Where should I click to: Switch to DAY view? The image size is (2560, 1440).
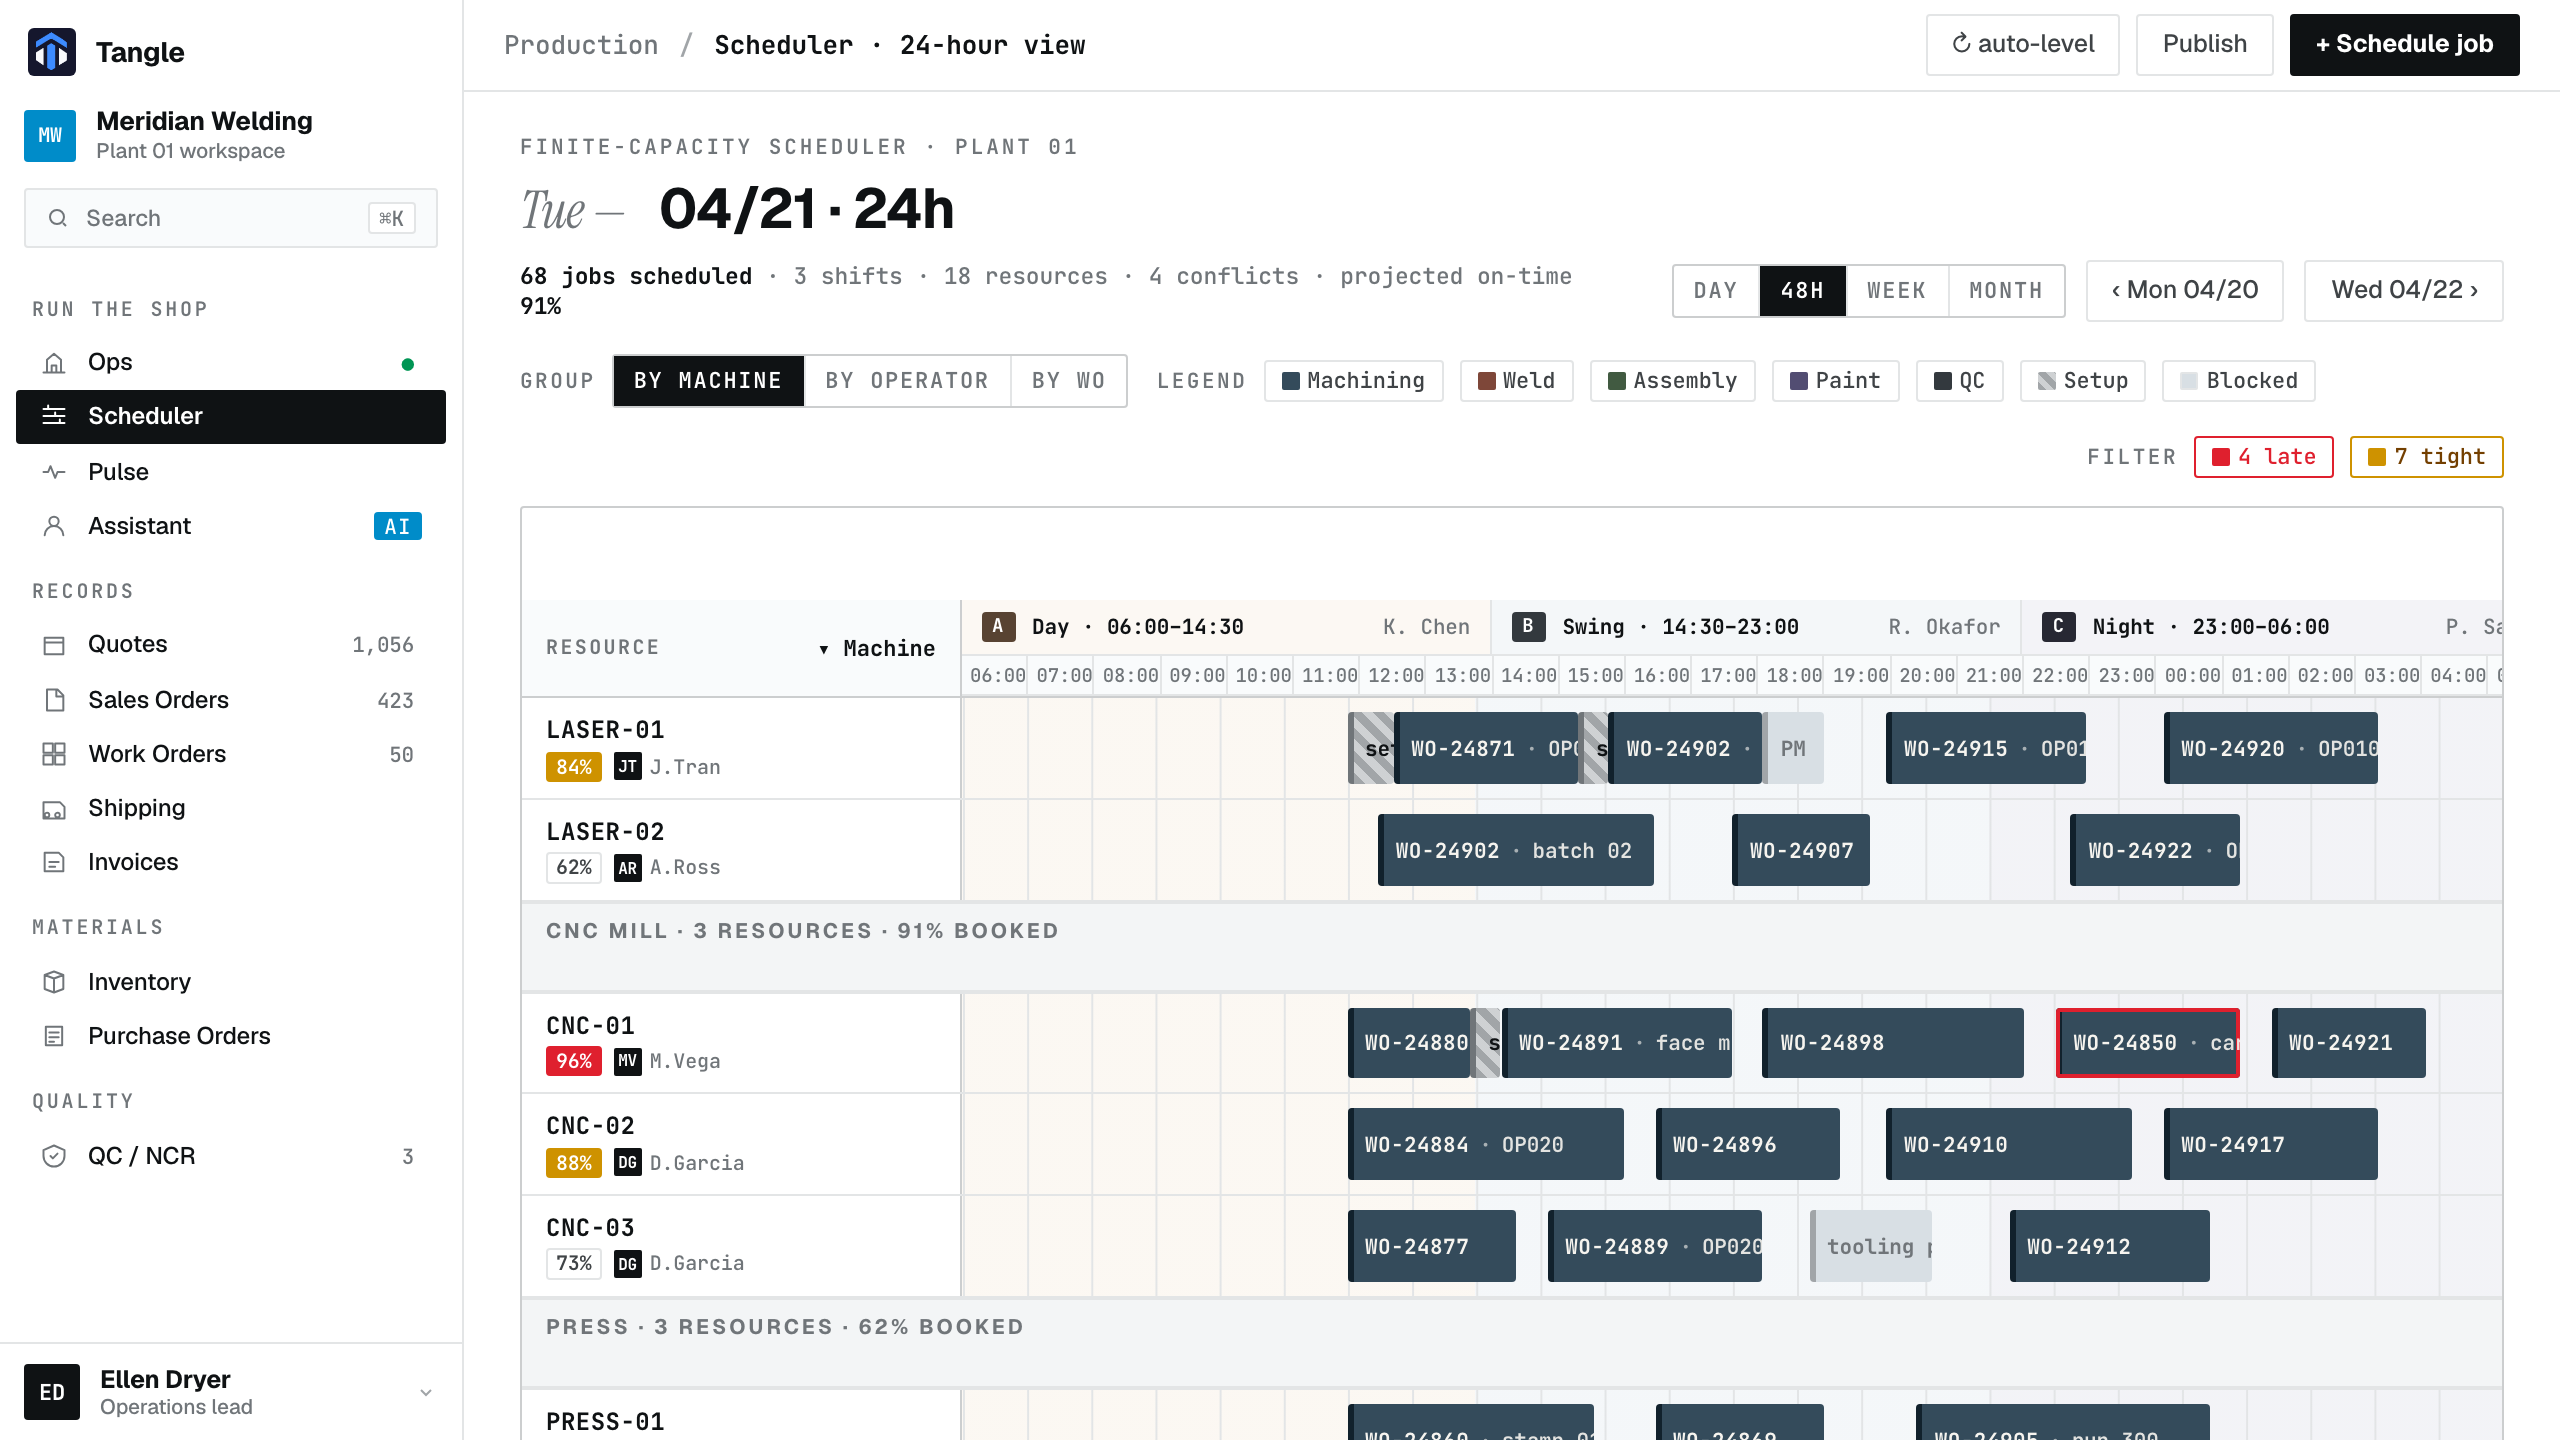click(1716, 291)
